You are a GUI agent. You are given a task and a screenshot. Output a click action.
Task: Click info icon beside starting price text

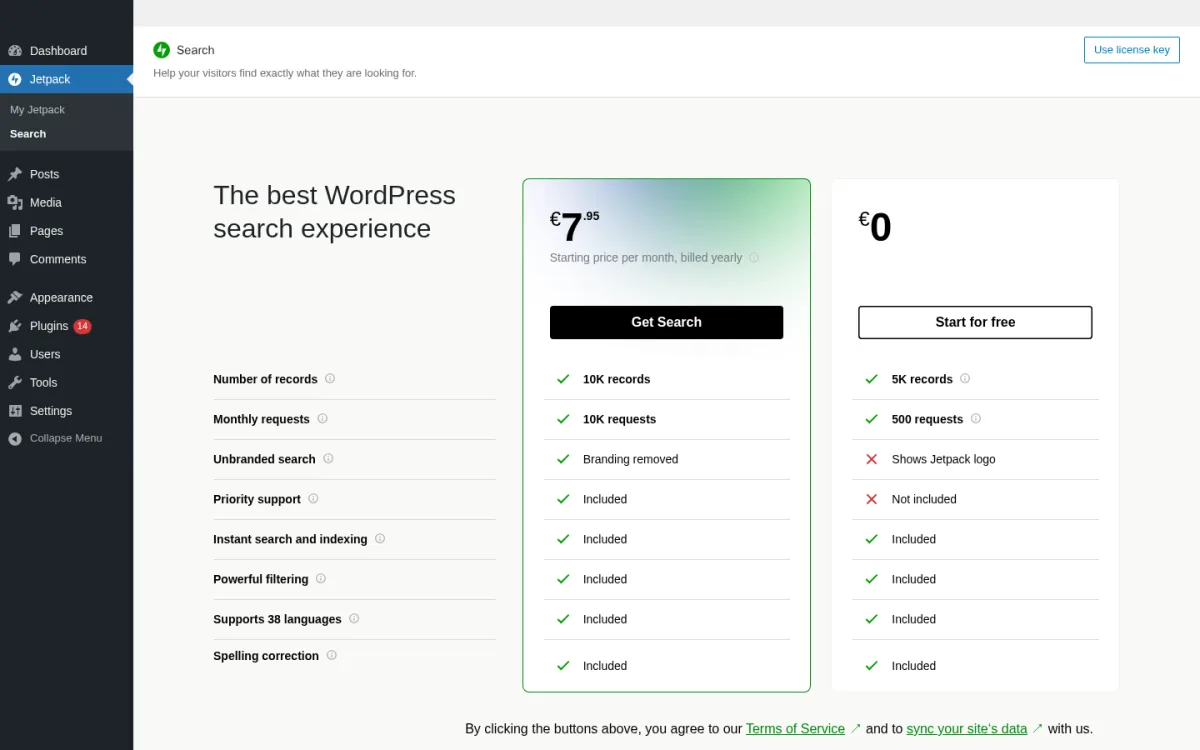click(x=754, y=258)
